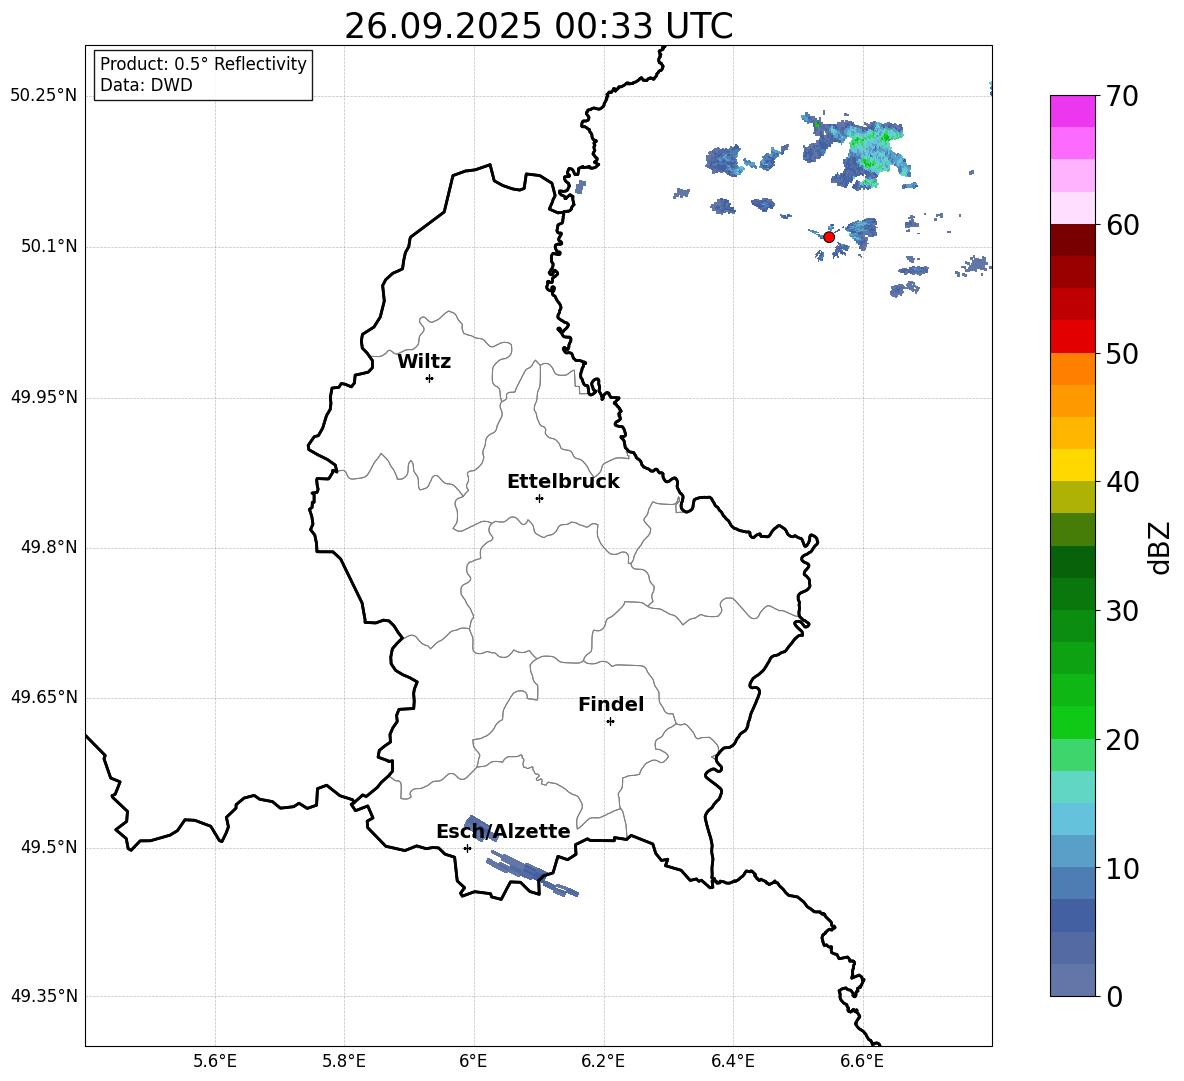1184x1081 pixels.
Task: Click the Findel station label
Action: coord(611,704)
